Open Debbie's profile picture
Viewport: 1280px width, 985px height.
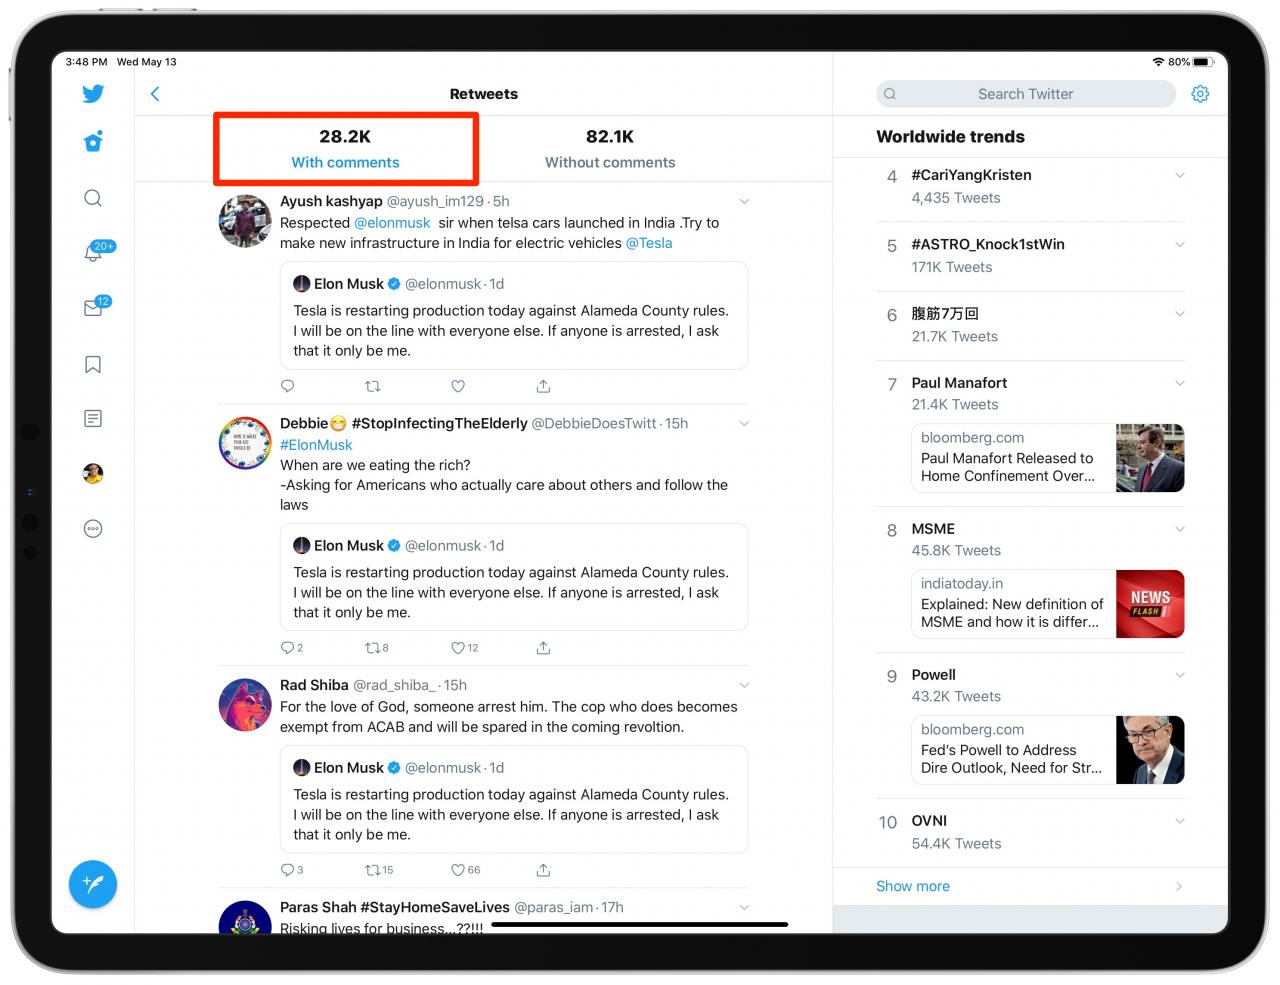(x=245, y=443)
